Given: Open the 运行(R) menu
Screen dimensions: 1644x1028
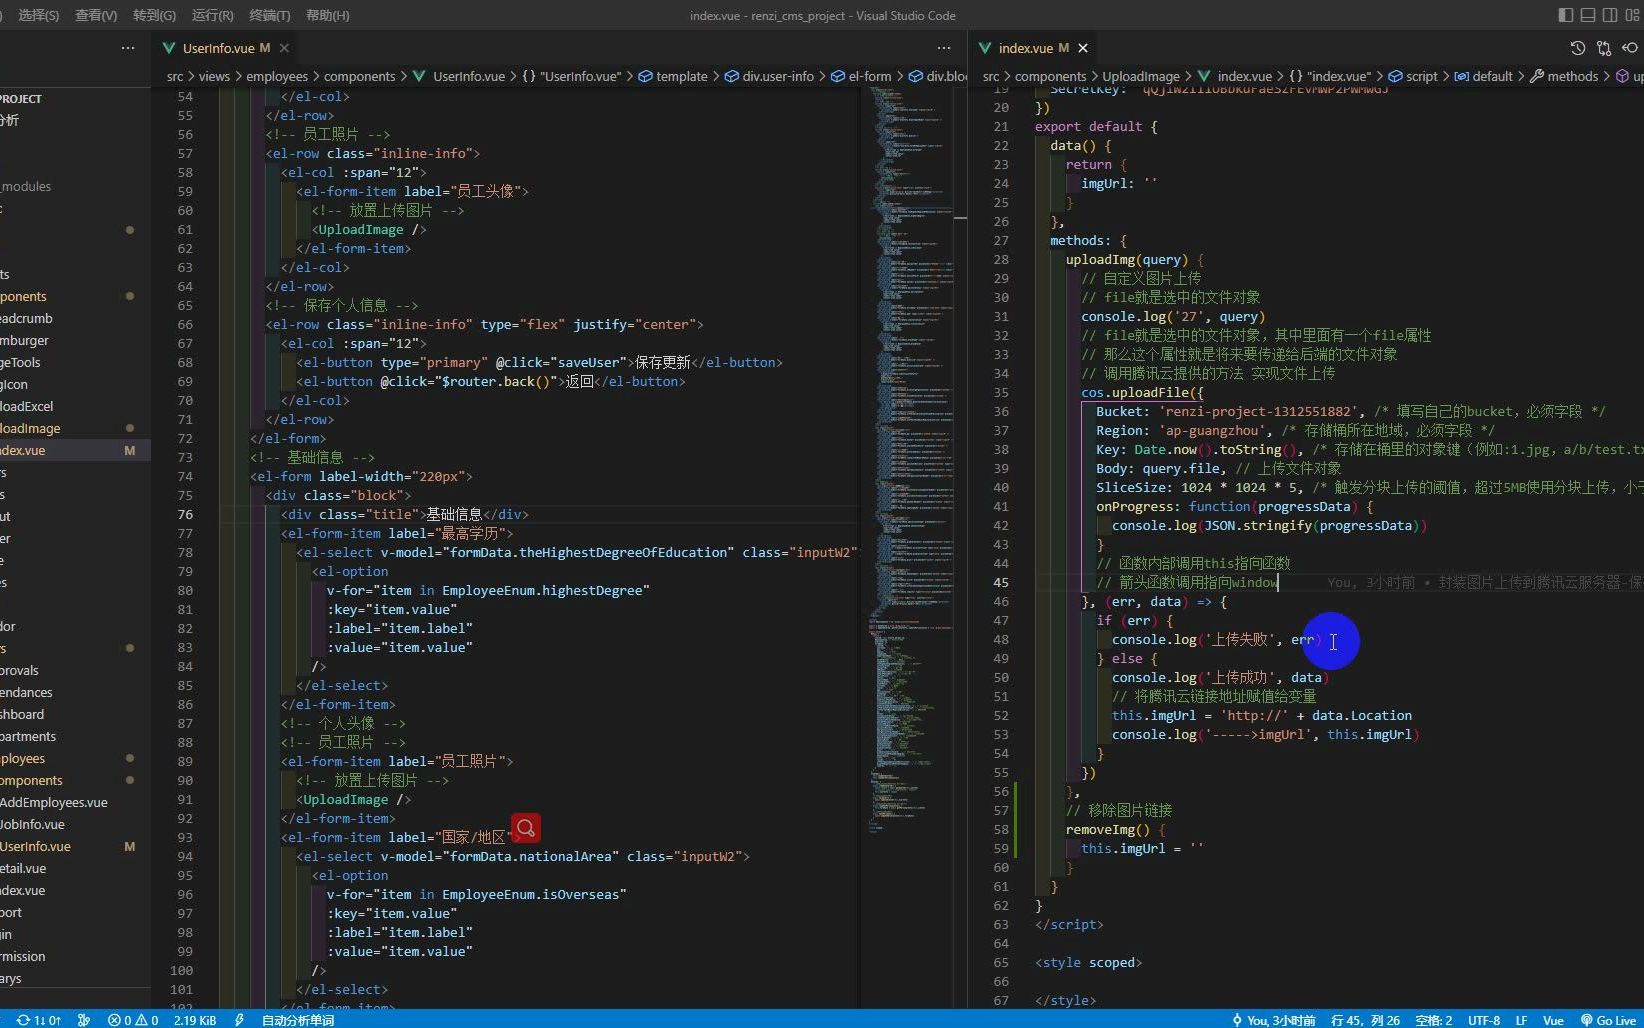Looking at the screenshot, I should pyautogui.click(x=212, y=15).
